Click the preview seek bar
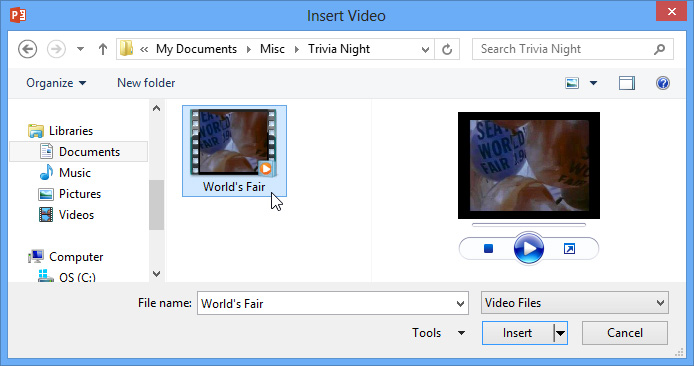694x366 pixels. [x=529, y=225]
